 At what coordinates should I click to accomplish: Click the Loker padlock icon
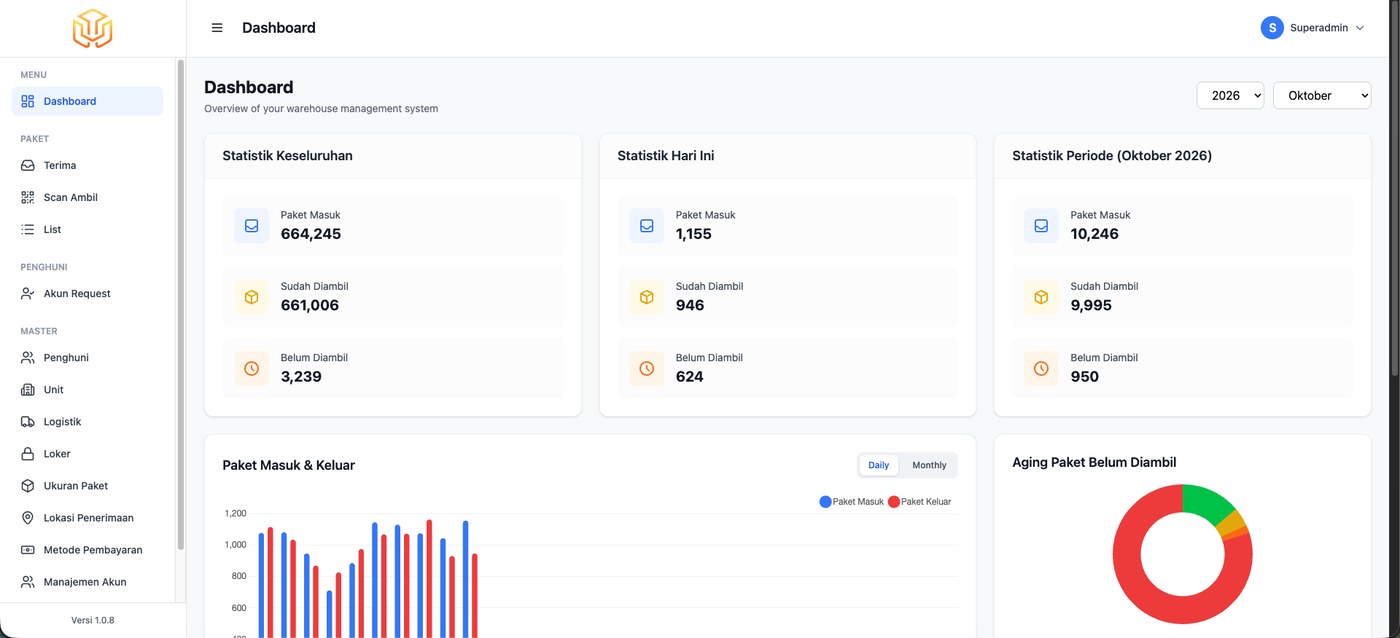coord(28,453)
